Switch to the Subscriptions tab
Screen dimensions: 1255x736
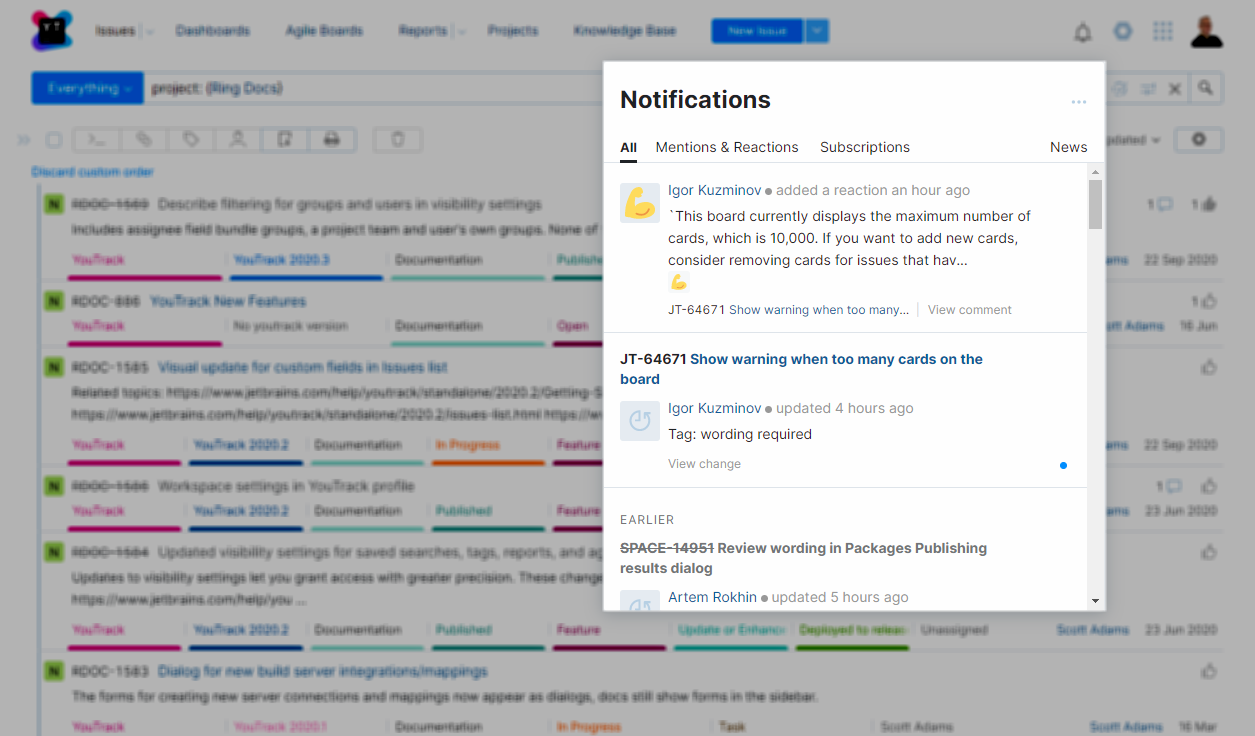pyautogui.click(x=864, y=147)
